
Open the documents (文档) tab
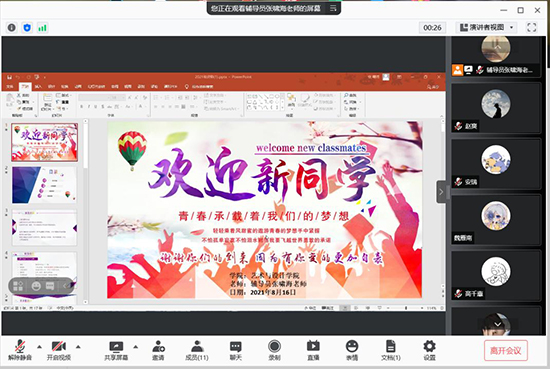[x=391, y=350]
